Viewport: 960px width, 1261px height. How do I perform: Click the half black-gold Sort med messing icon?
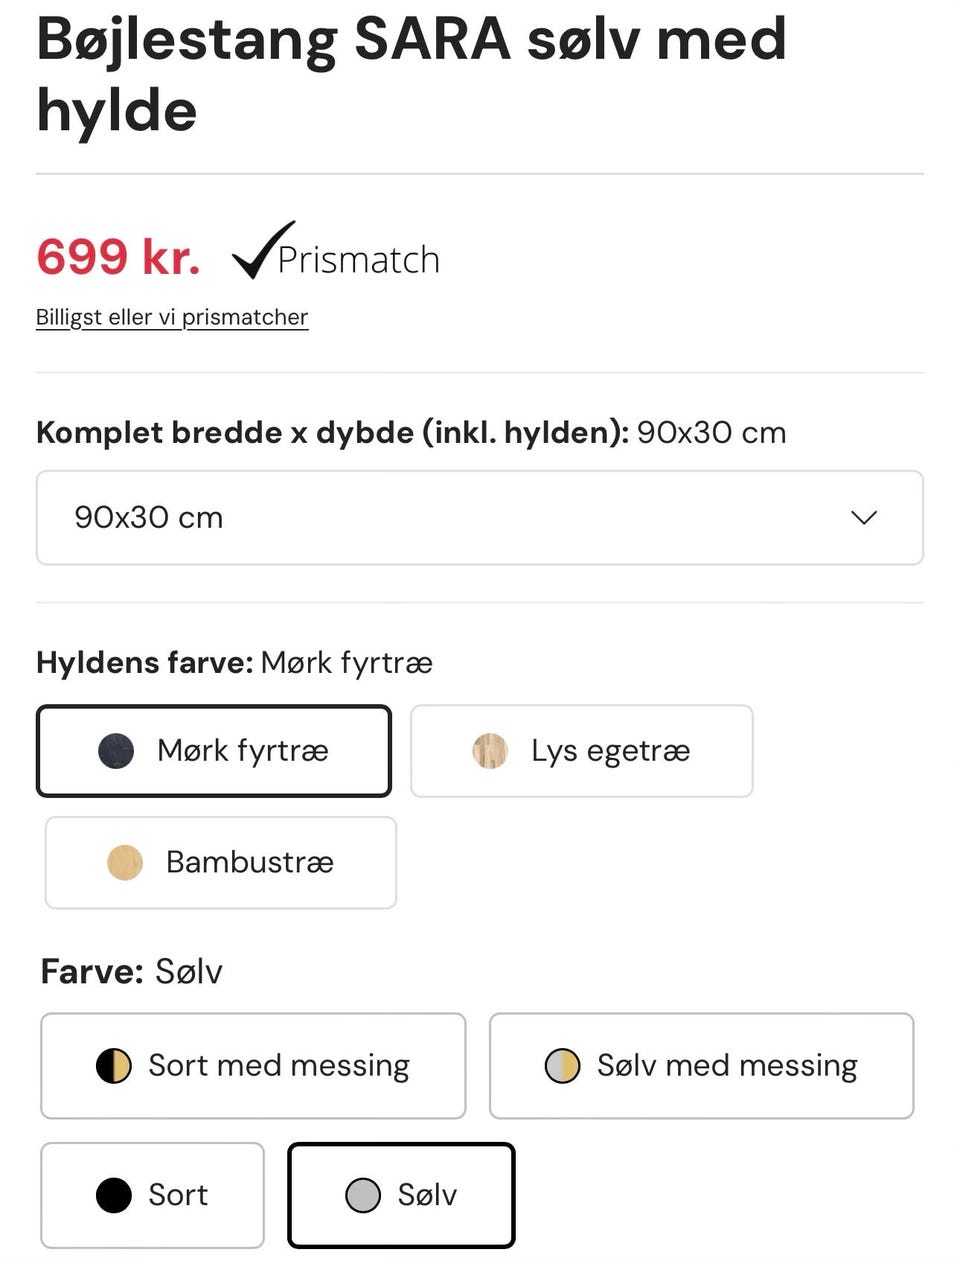coord(114,1066)
